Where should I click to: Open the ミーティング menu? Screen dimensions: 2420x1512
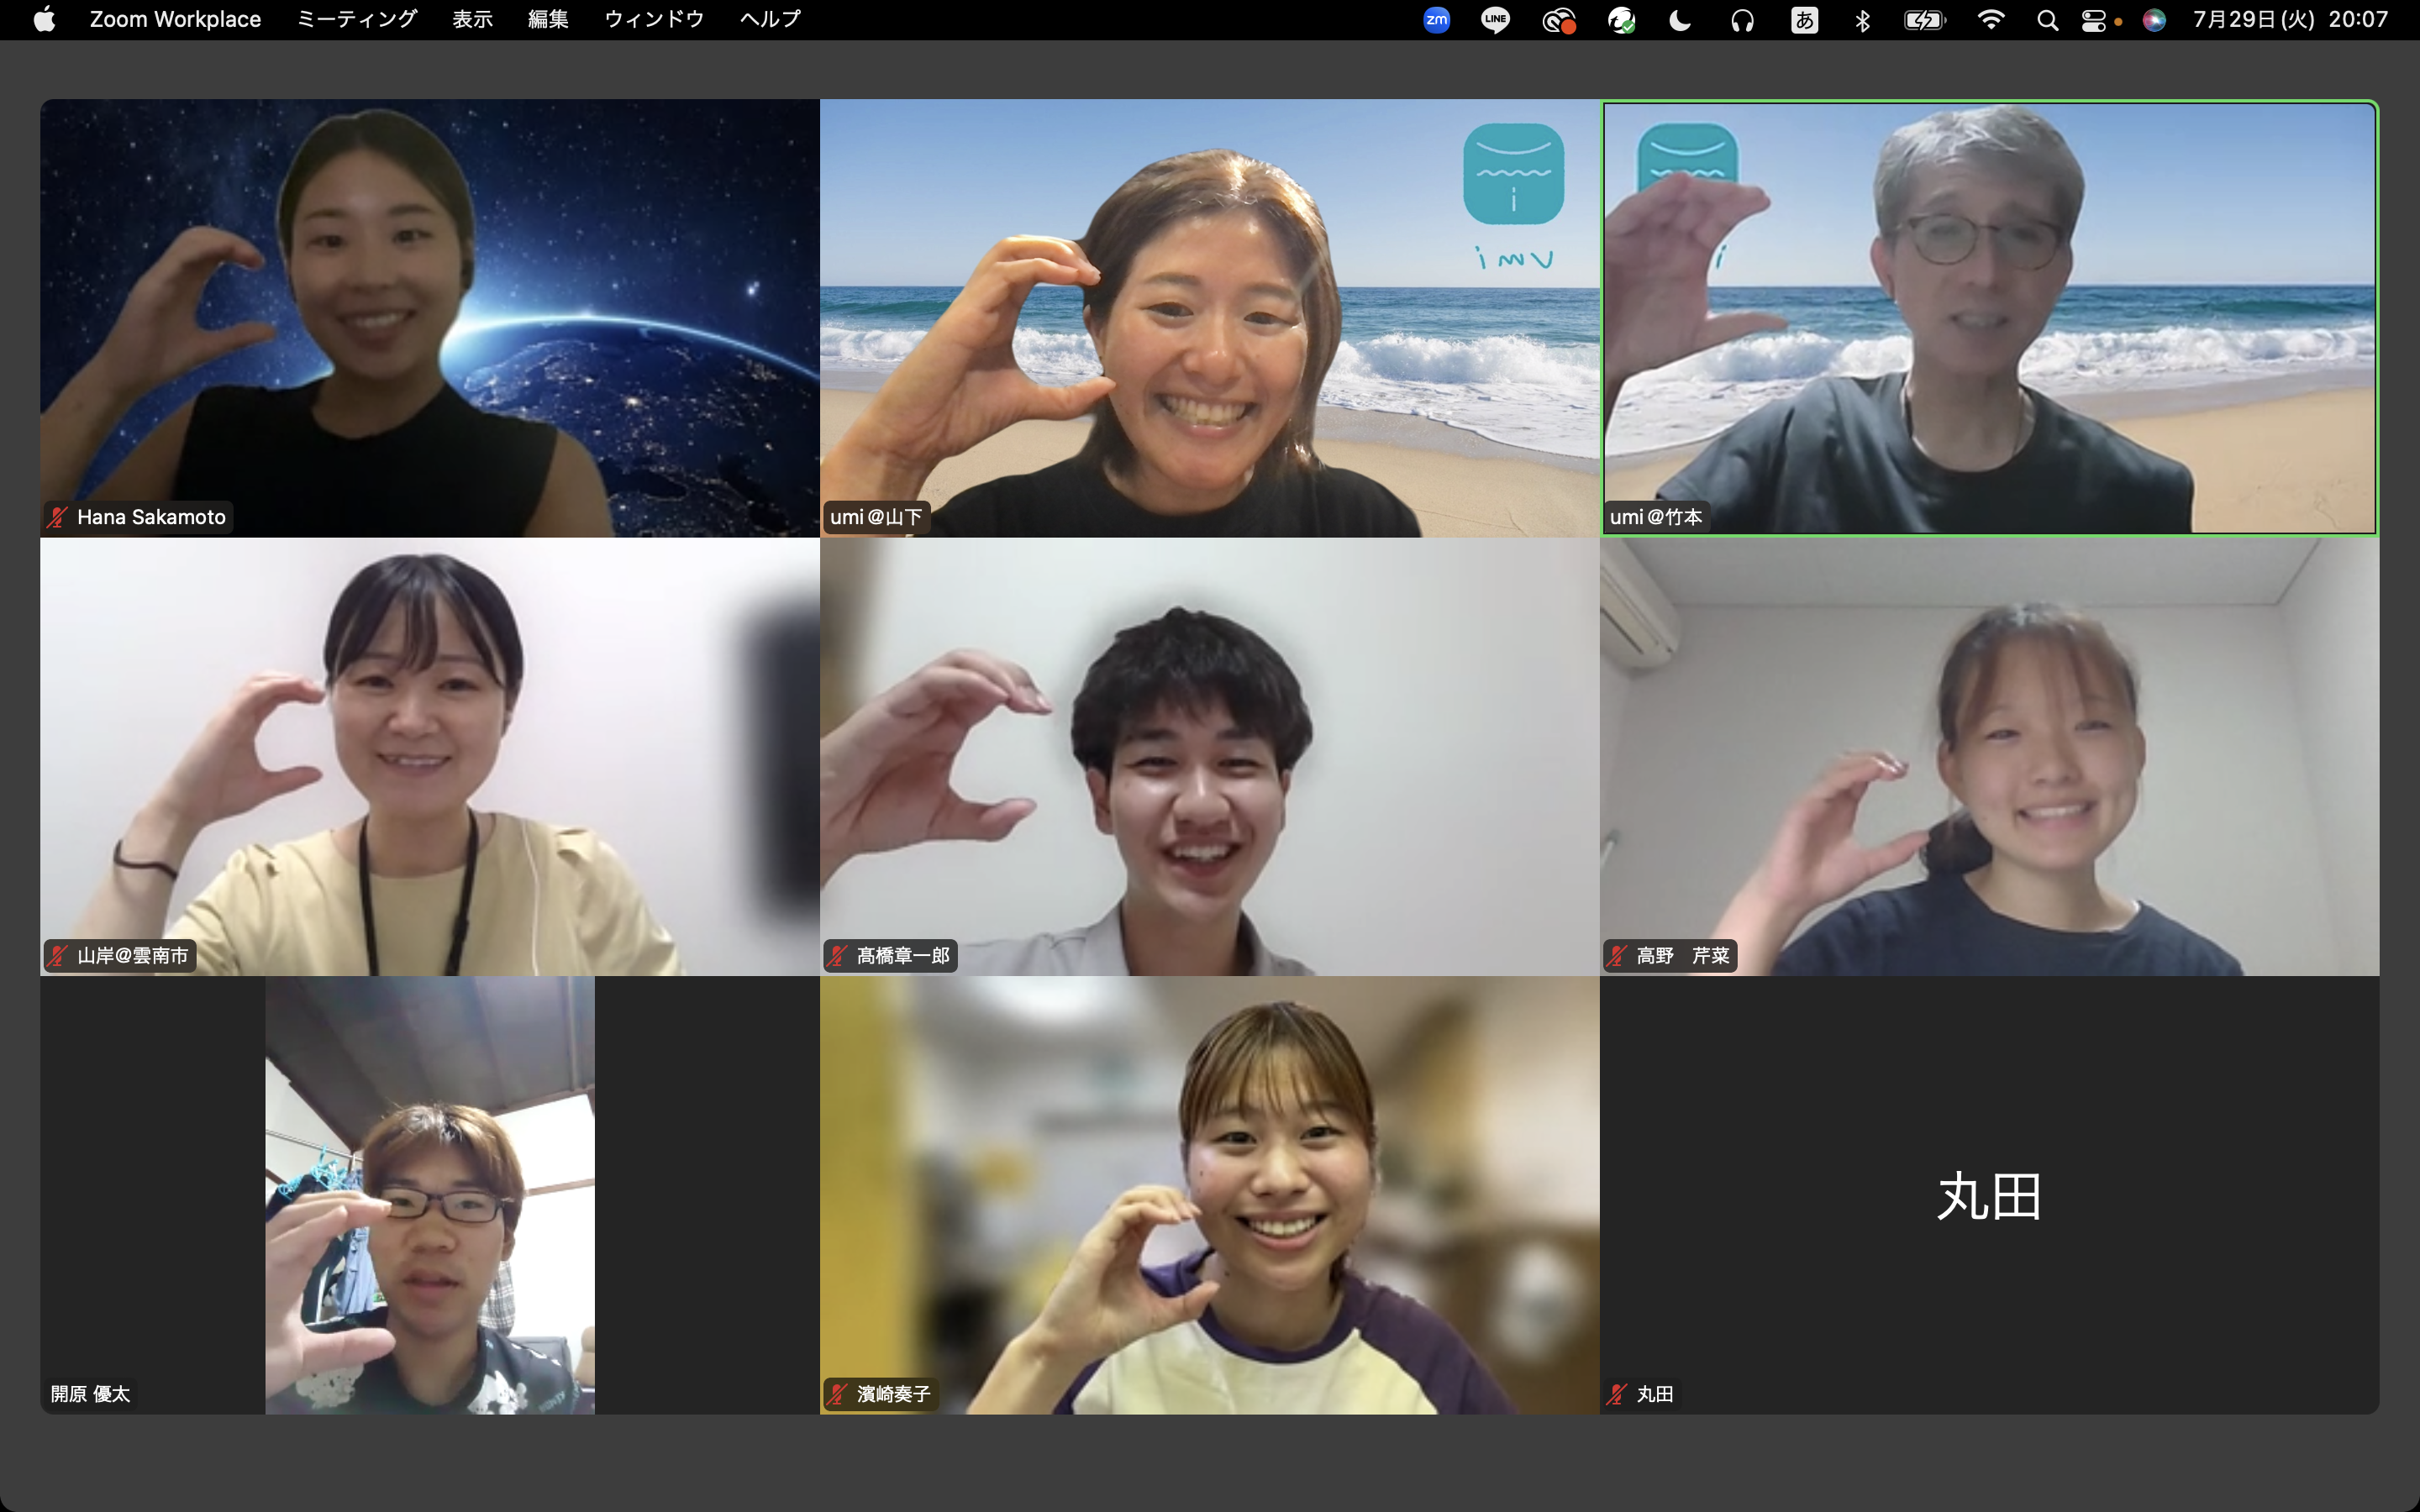(356, 20)
